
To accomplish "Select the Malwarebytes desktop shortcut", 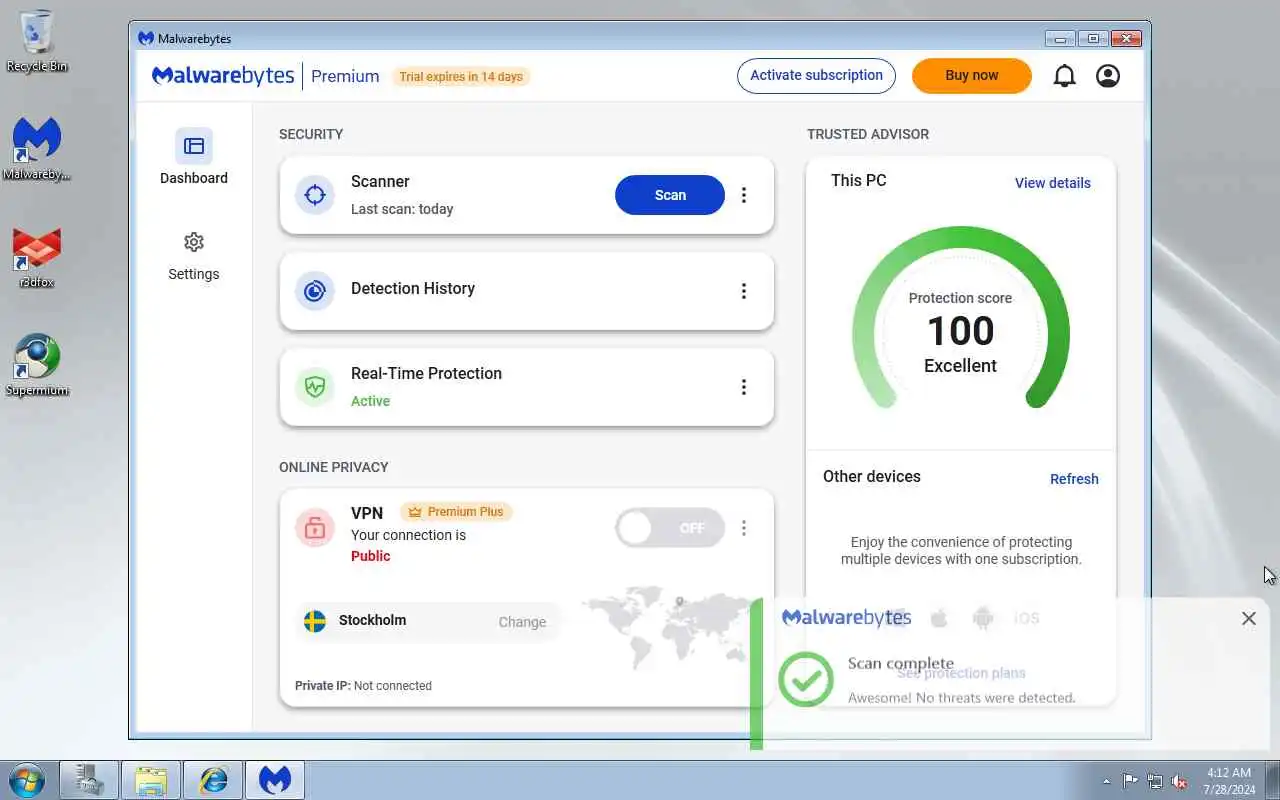I will coord(37,149).
